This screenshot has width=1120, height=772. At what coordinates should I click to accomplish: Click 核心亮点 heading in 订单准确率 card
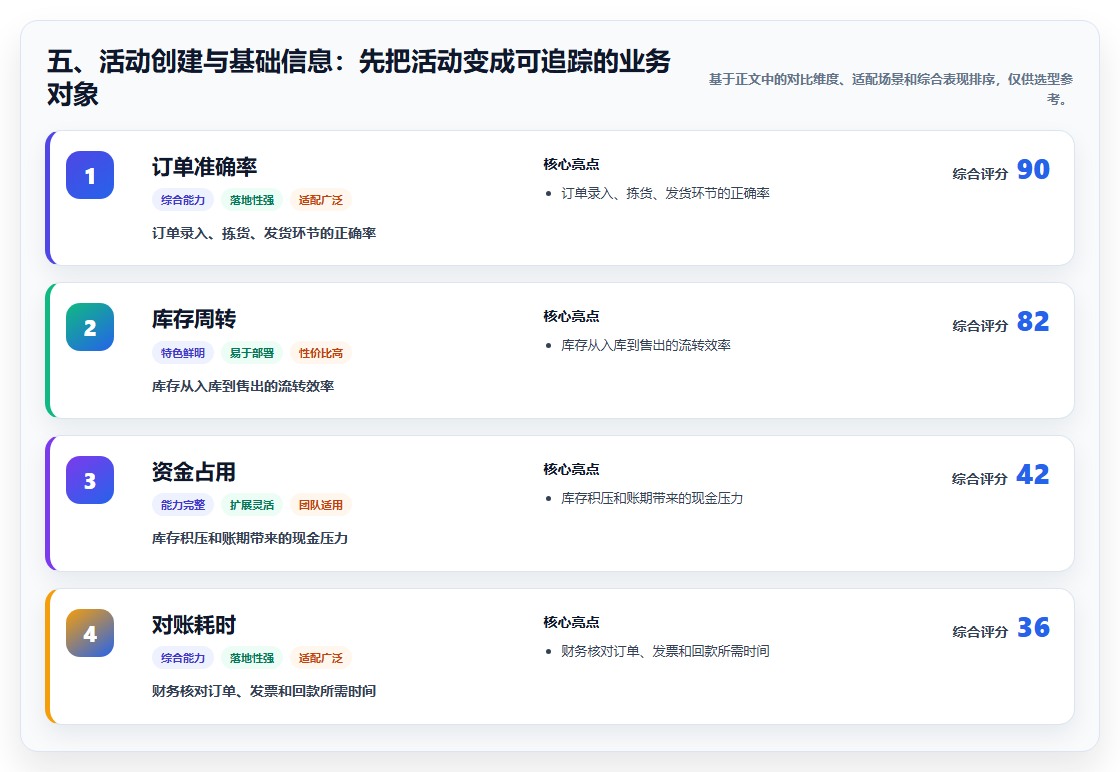pos(571,164)
